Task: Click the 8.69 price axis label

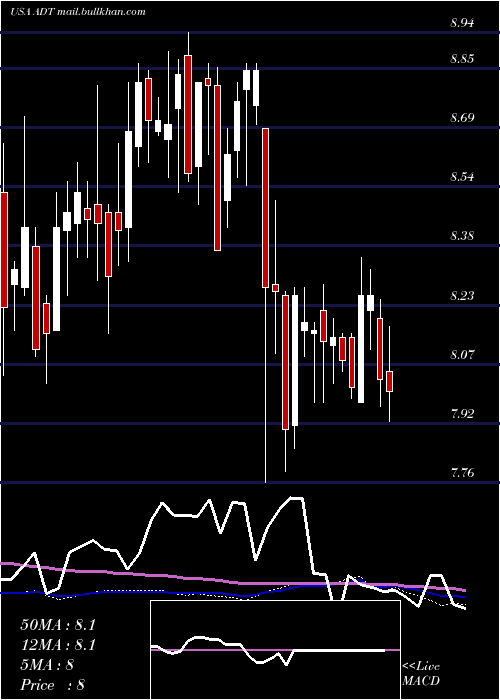Action: (462, 118)
